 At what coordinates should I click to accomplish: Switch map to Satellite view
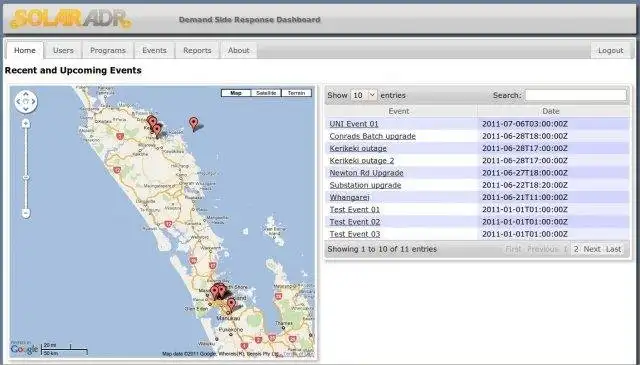[x=266, y=93]
